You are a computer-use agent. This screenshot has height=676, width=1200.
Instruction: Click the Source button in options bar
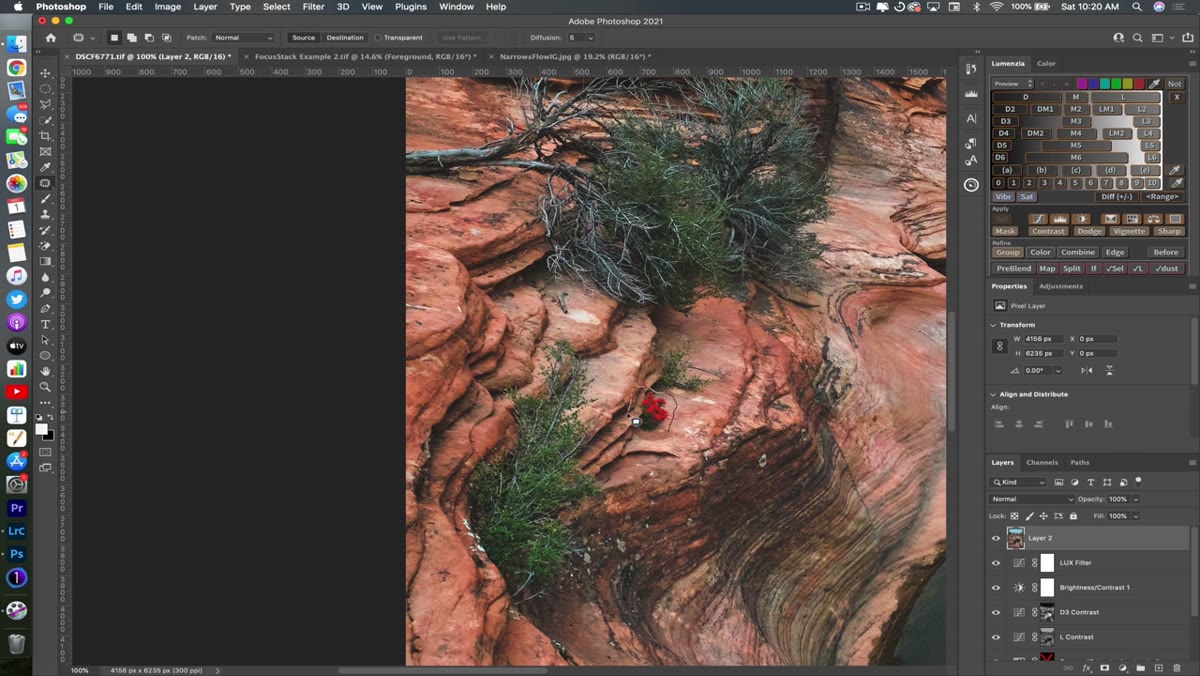click(303, 38)
